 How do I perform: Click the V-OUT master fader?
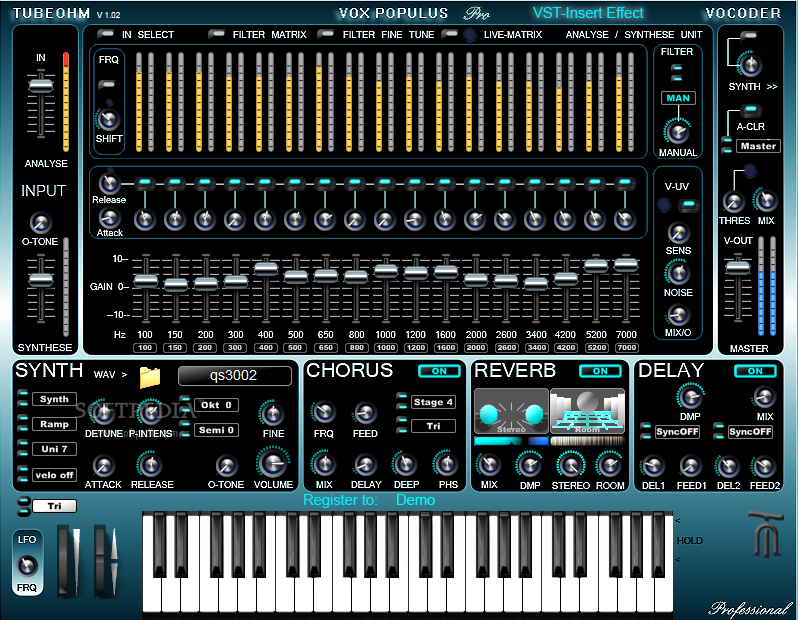pos(737,266)
